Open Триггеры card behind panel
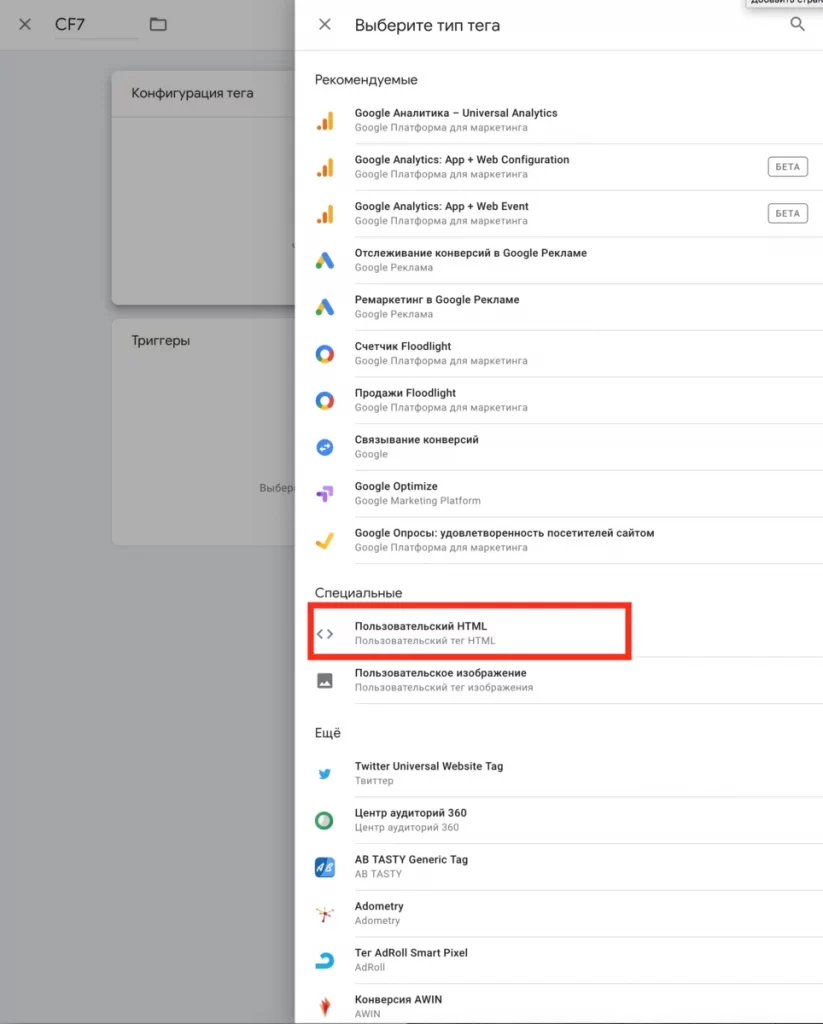Screen dimensions: 823x1024 pyautogui.click(x=203, y=432)
